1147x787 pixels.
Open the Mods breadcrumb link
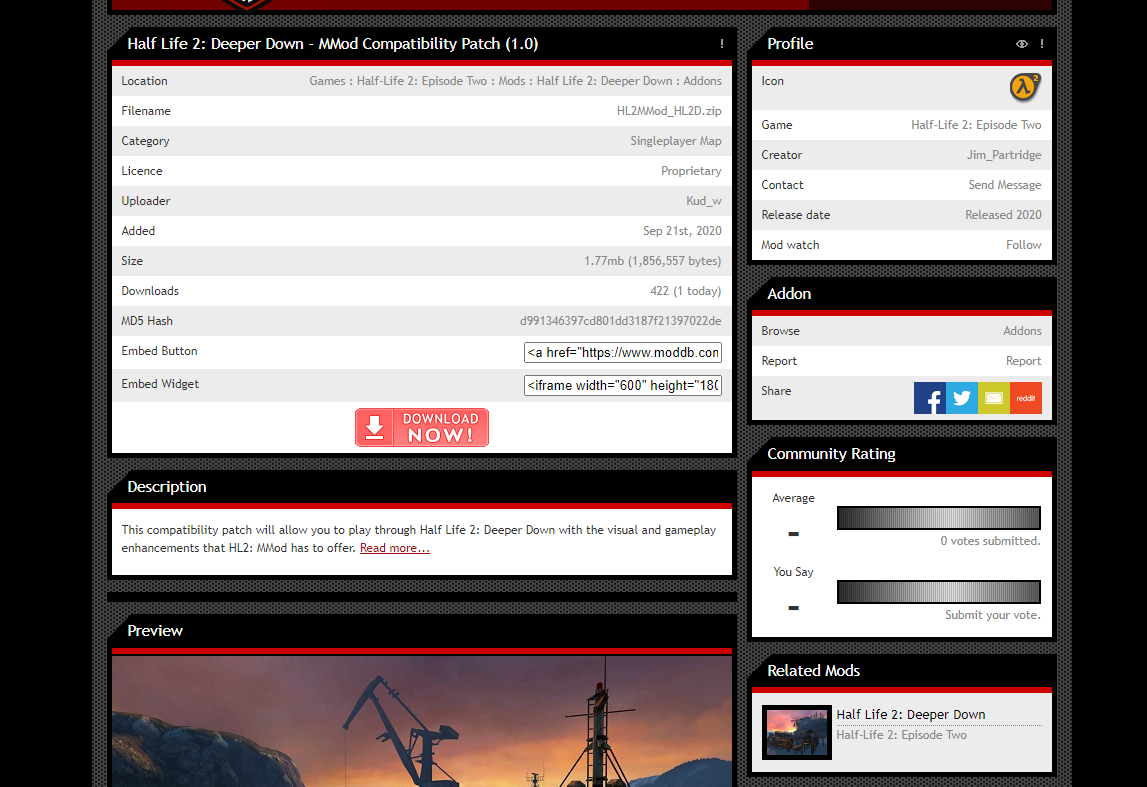(512, 81)
